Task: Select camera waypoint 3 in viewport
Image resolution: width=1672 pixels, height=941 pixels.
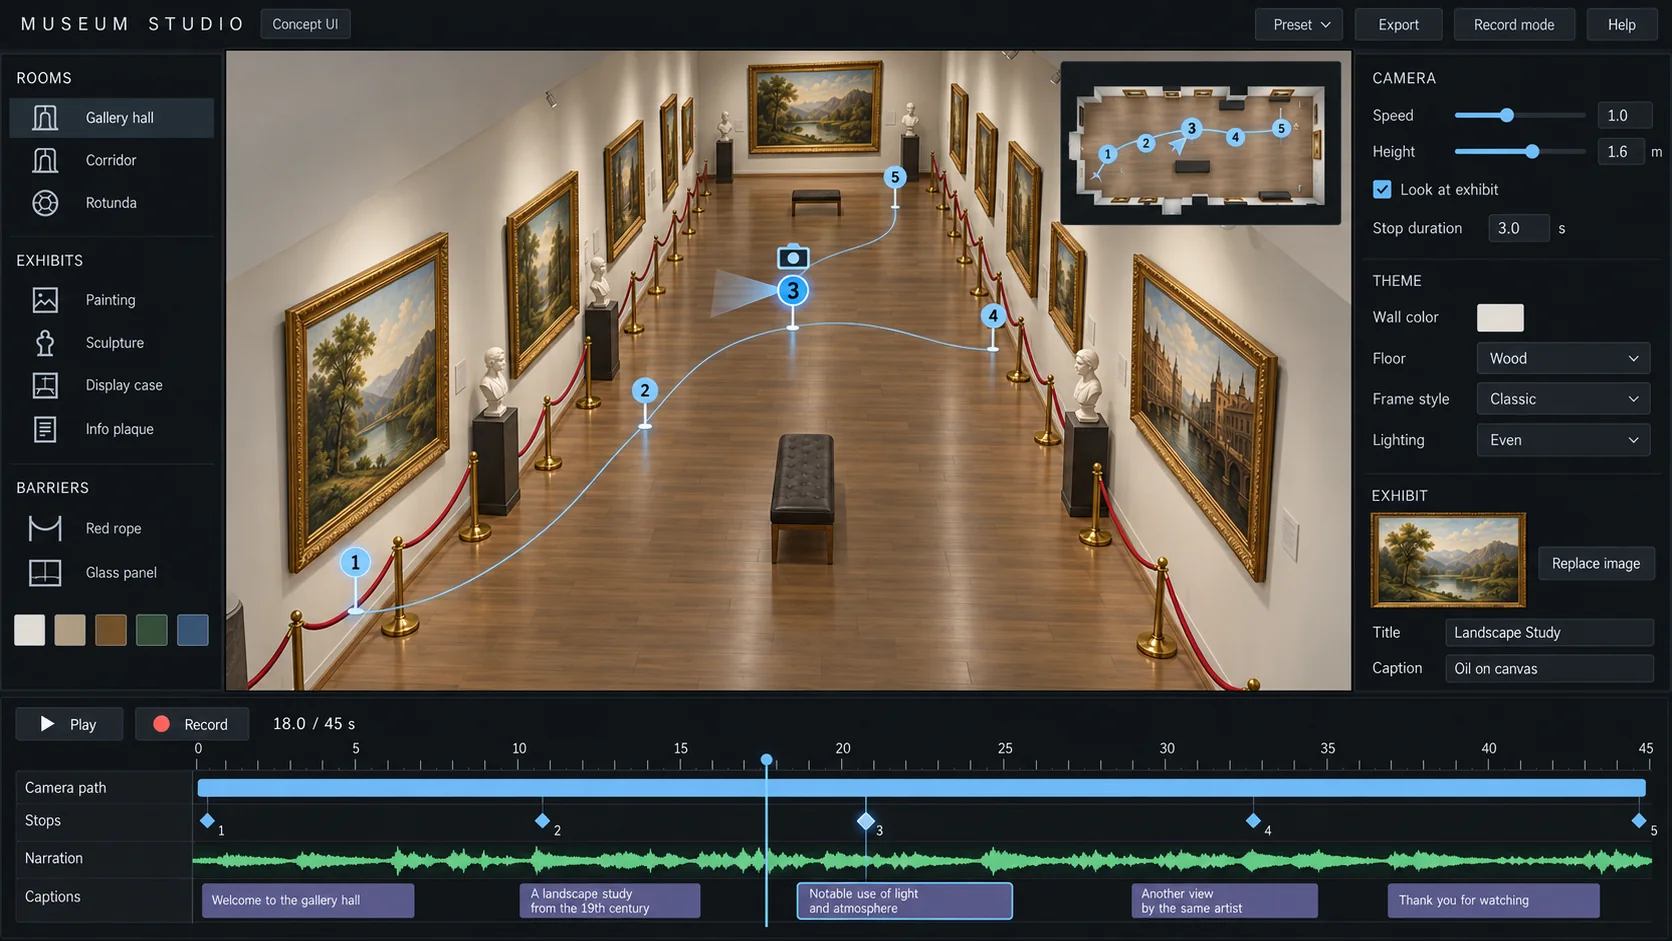Action: tap(793, 291)
